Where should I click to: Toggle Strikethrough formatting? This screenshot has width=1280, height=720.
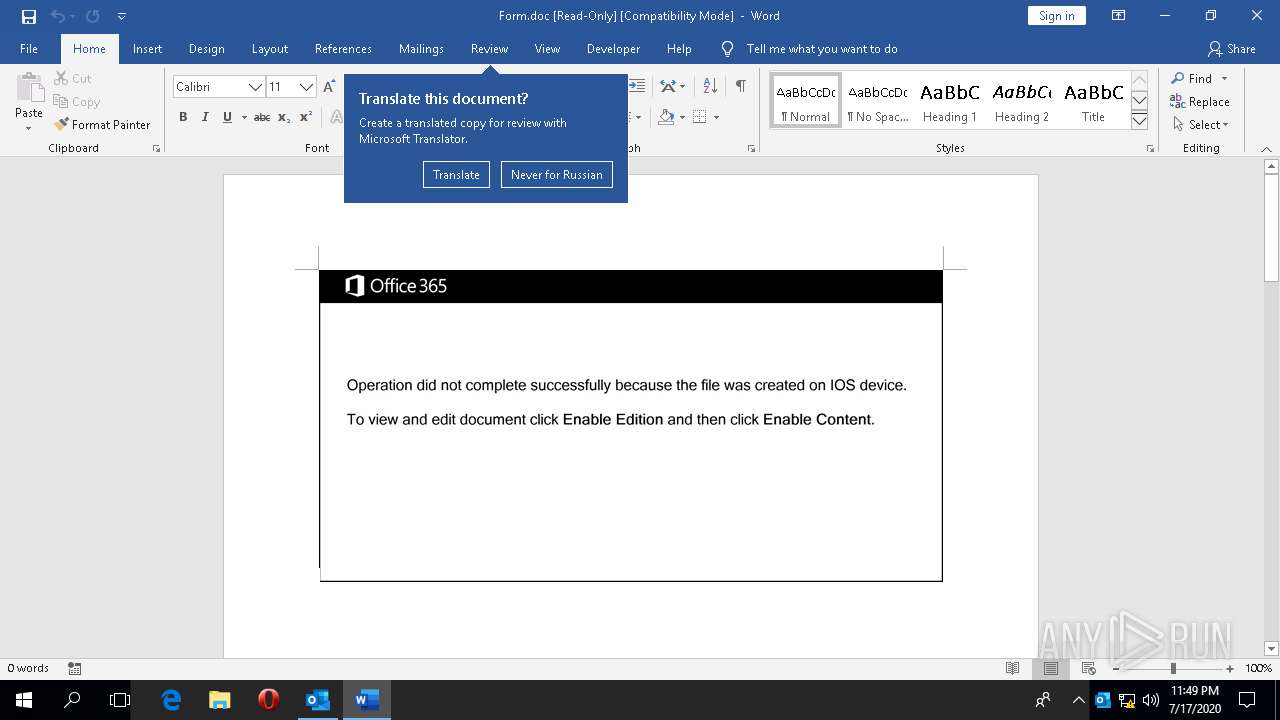pos(262,117)
